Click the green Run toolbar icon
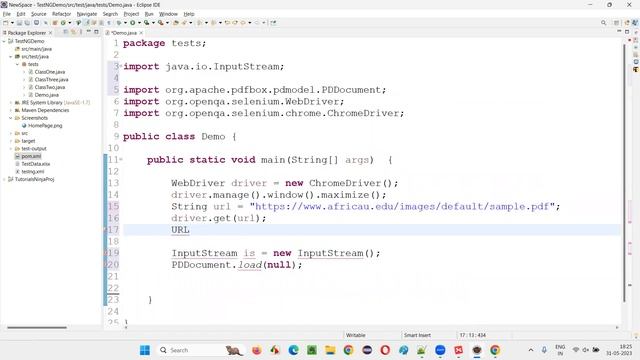The height and width of the screenshot is (360, 640). (133, 23)
